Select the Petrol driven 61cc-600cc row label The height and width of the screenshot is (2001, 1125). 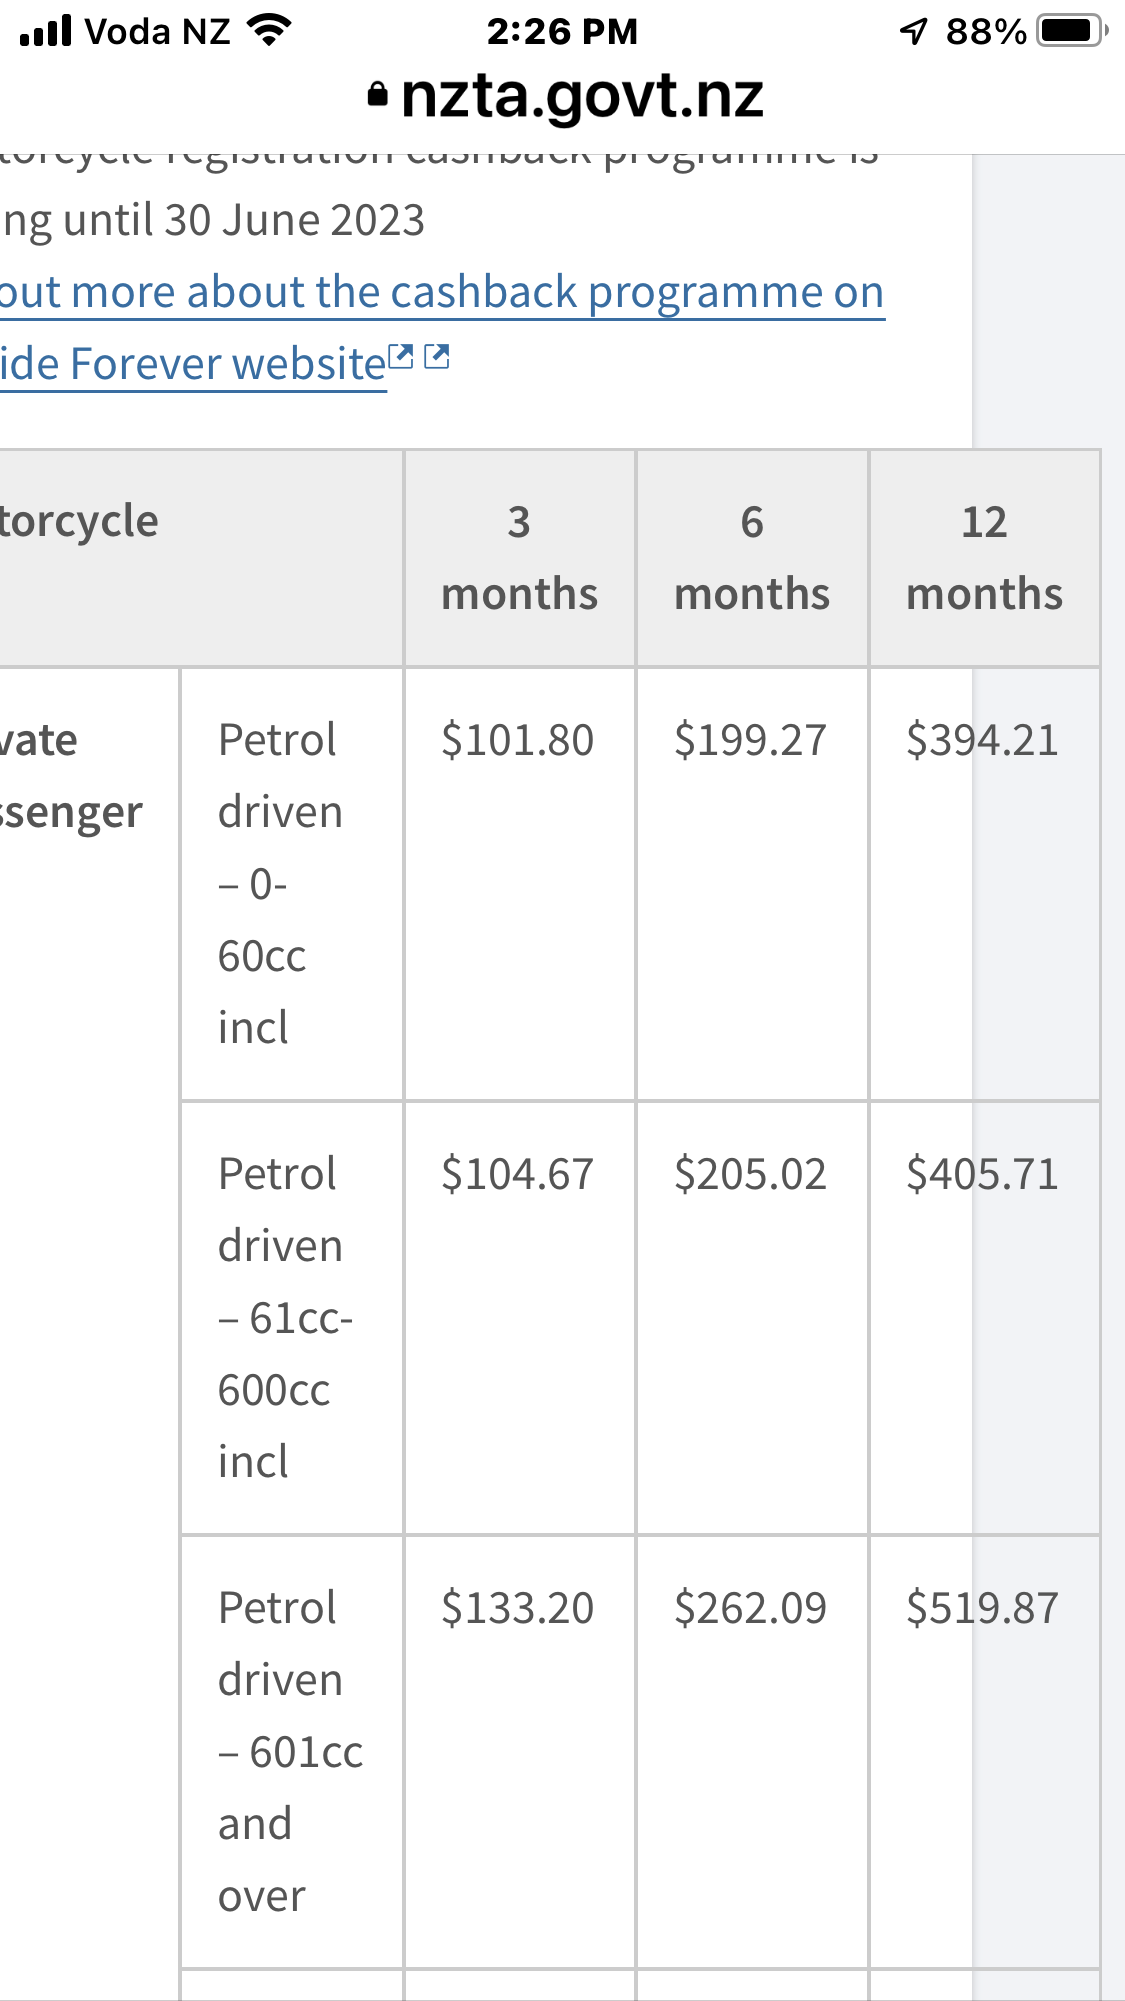pyautogui.click(x=286, y=1318)
